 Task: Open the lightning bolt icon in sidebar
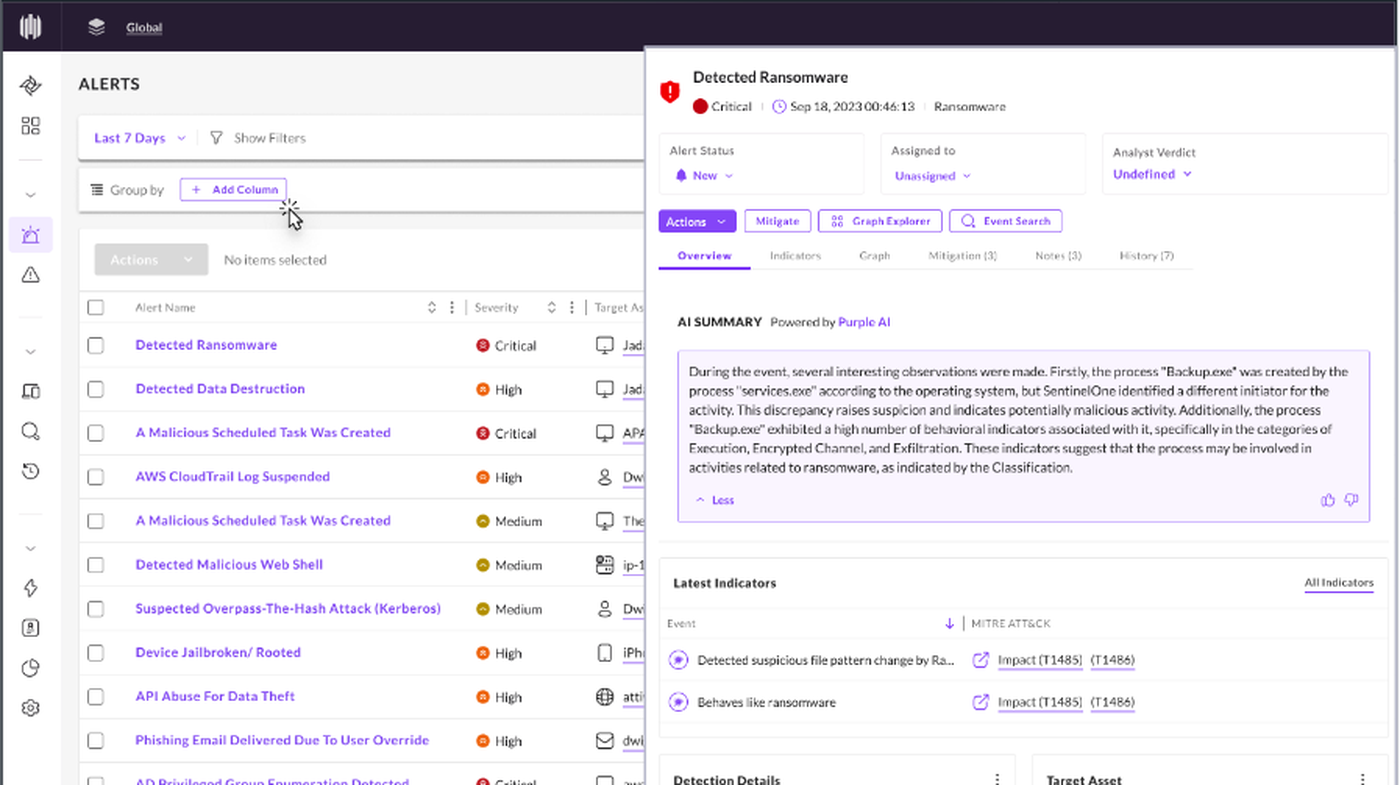[x=31, y=588]
